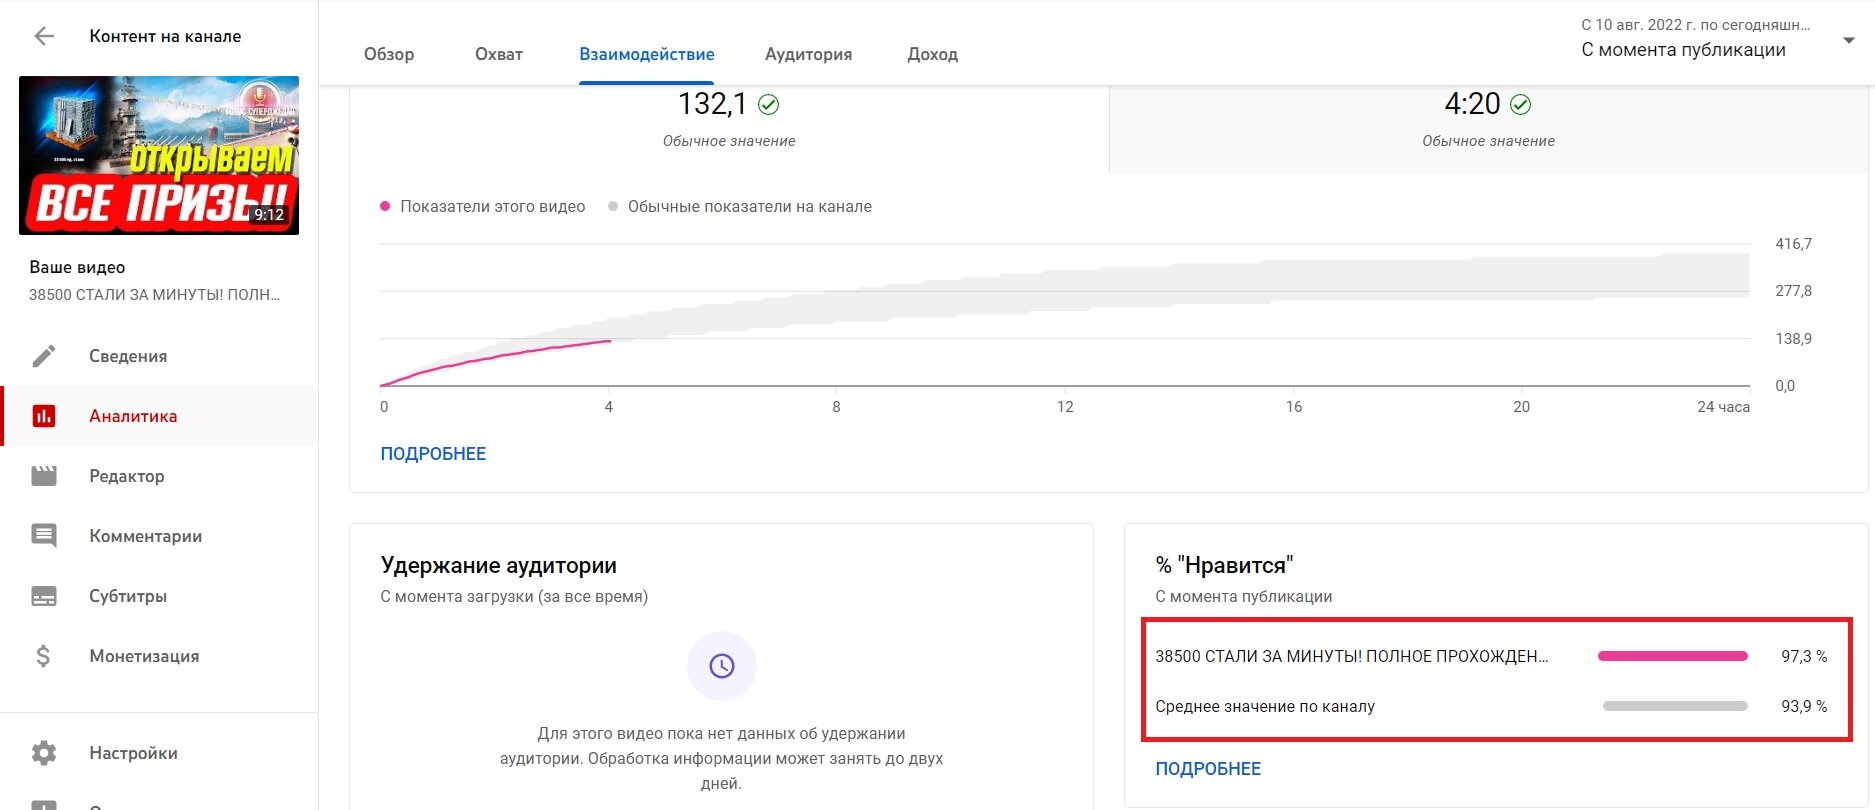
Task: Click ПОДРОБНЕЕ in the Нравится card
Action: point(1208,769)
